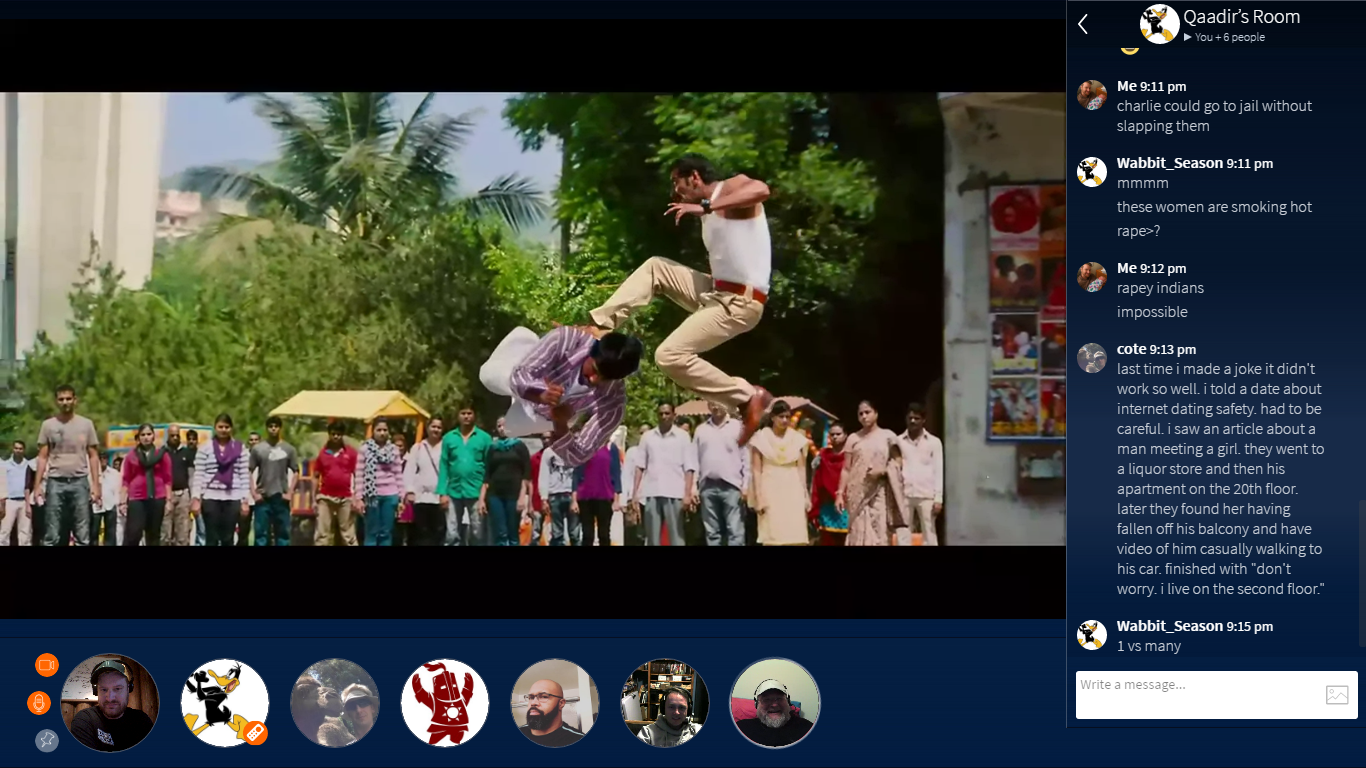This screenshot has width=1366, height=768.
Task: Click the message '1 vs many'
Action: (1149, 646)
